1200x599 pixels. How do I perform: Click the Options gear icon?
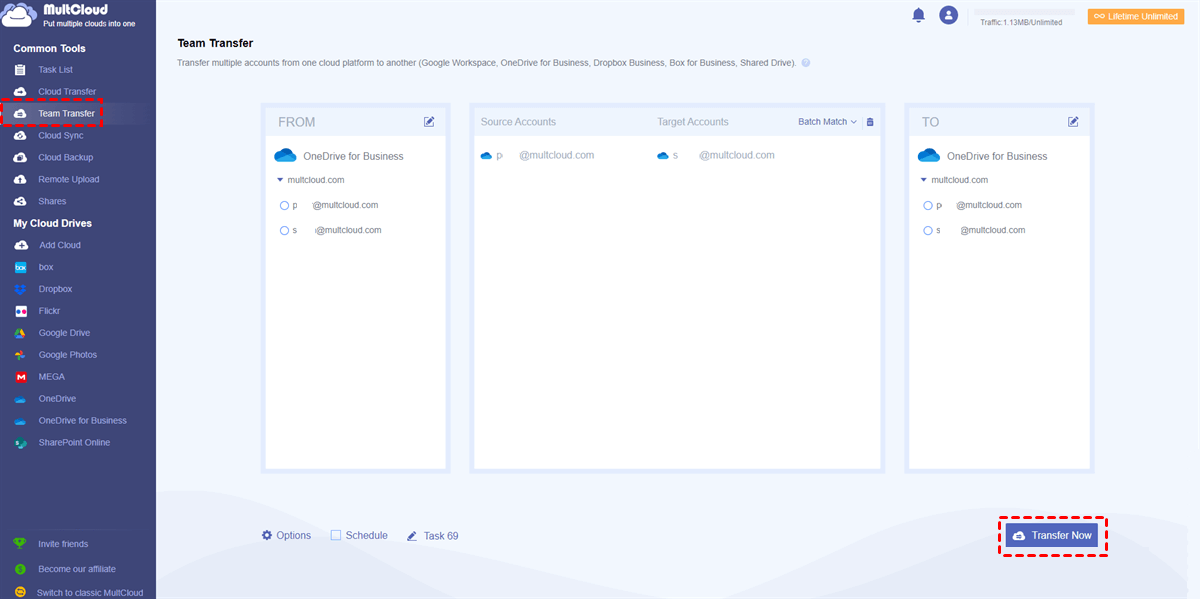pos(267,535)
